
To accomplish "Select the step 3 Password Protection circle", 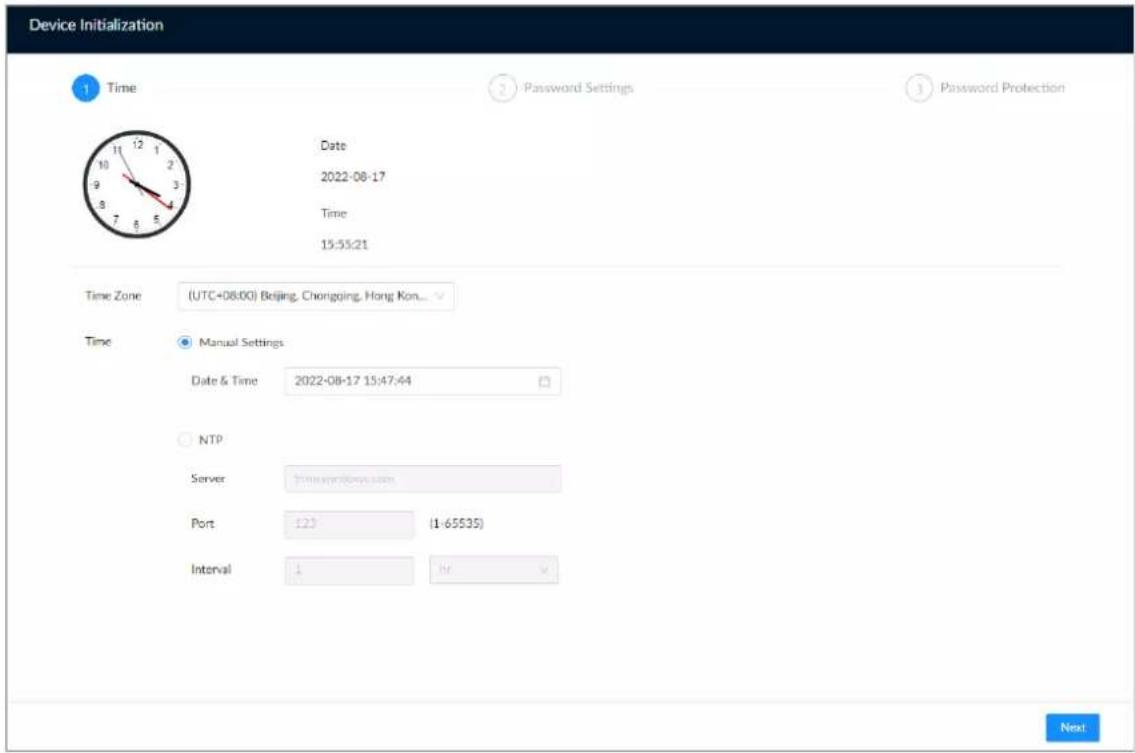I will tap(919, 88).
